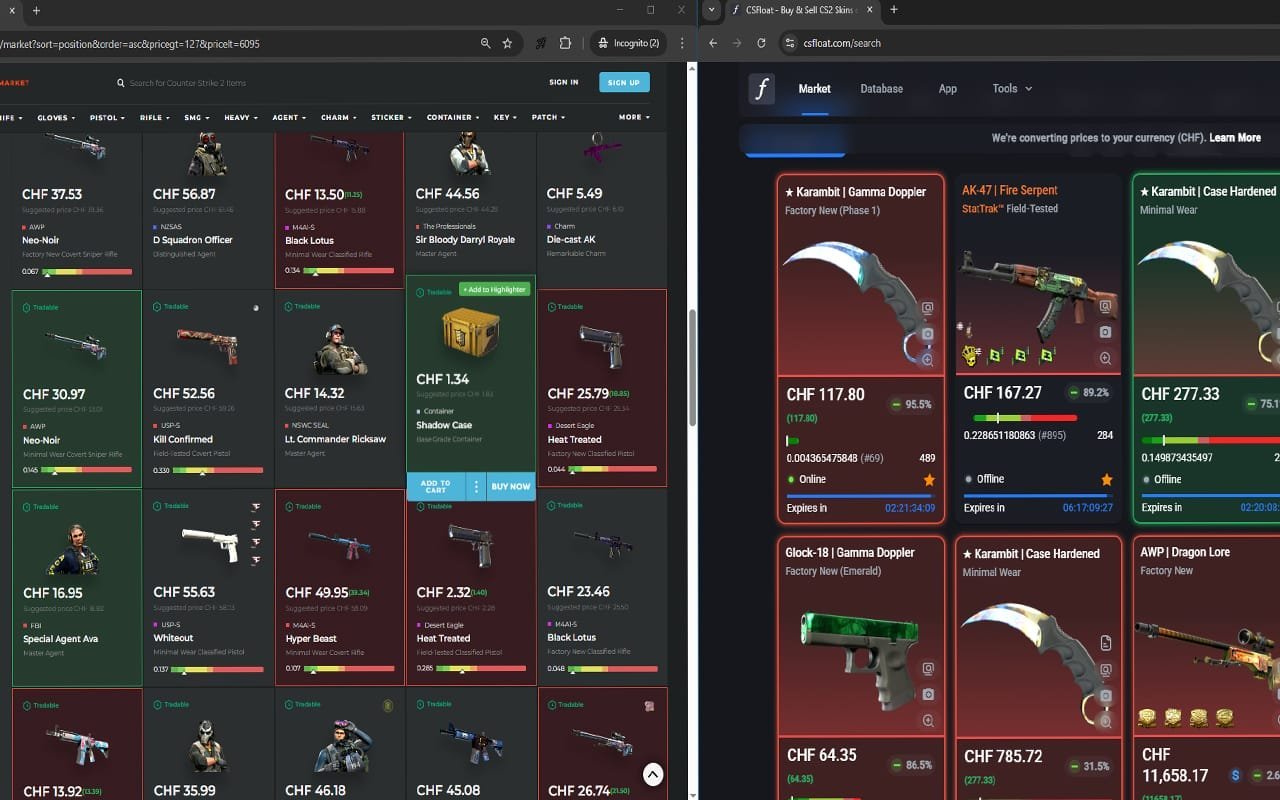Image resolution: width=1280 pixels, height=800 pixels.
Task: Favorite the Karambit Gamma Doppler with the star
Action: [x=929, y=480]
